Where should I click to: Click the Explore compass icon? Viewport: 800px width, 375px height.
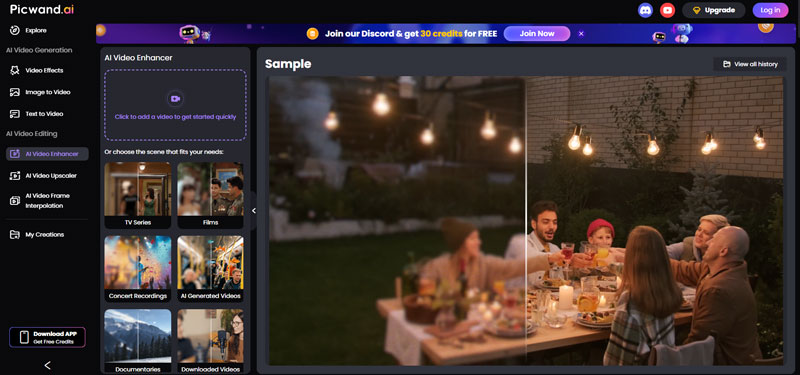(15, 31)
